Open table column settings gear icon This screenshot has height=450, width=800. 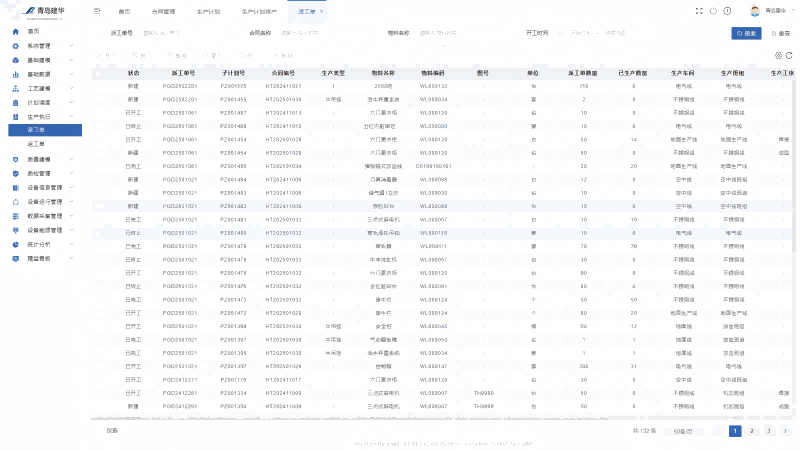[x=776, y=55]
